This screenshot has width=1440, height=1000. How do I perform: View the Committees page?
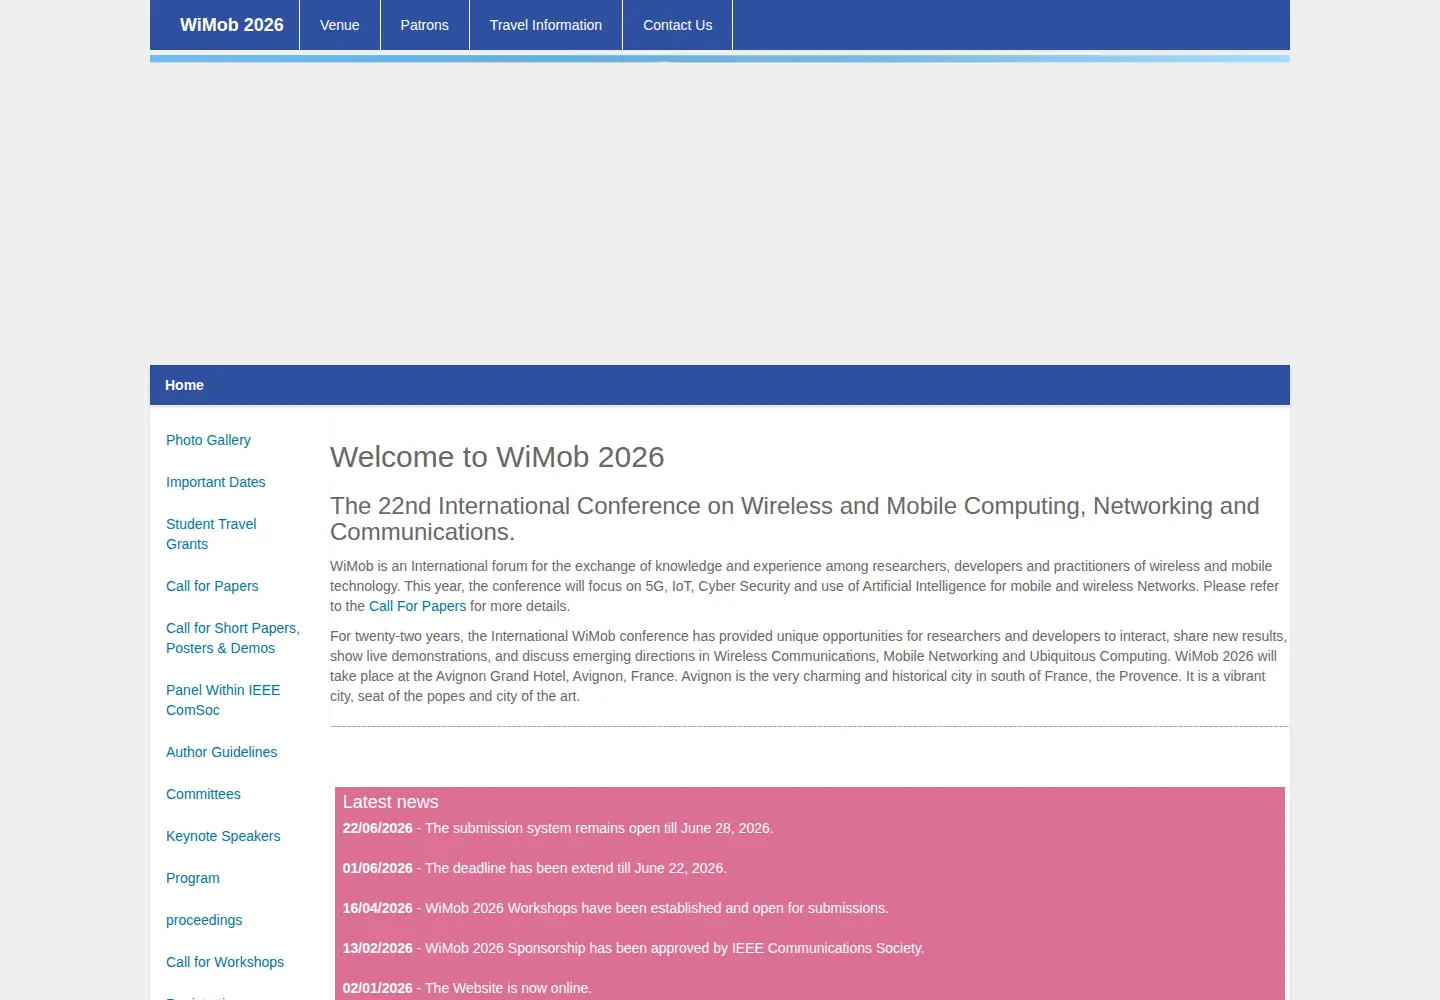(x=203, y=794)
